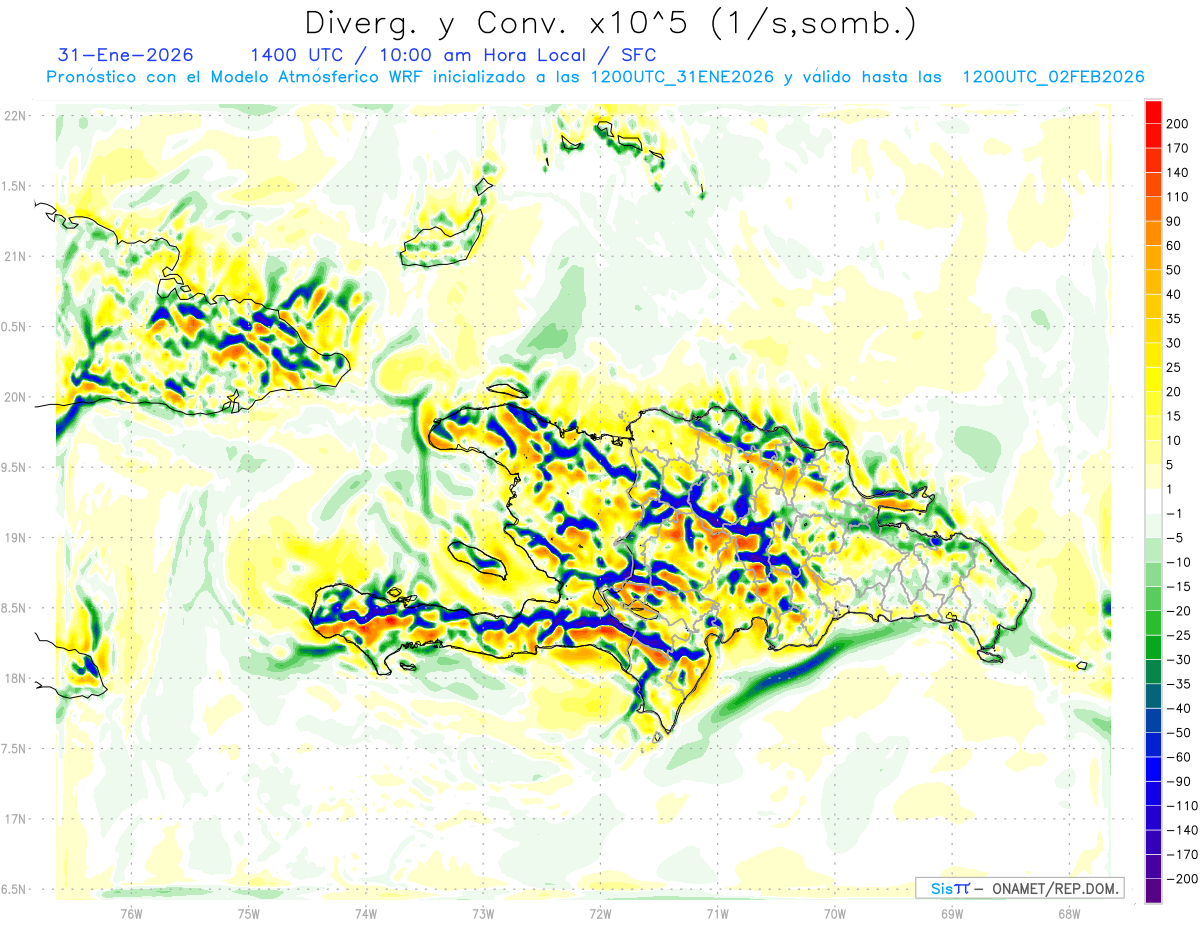Click the '1400 UTC' time text
Screen dimensions: 1200x927
297,54
